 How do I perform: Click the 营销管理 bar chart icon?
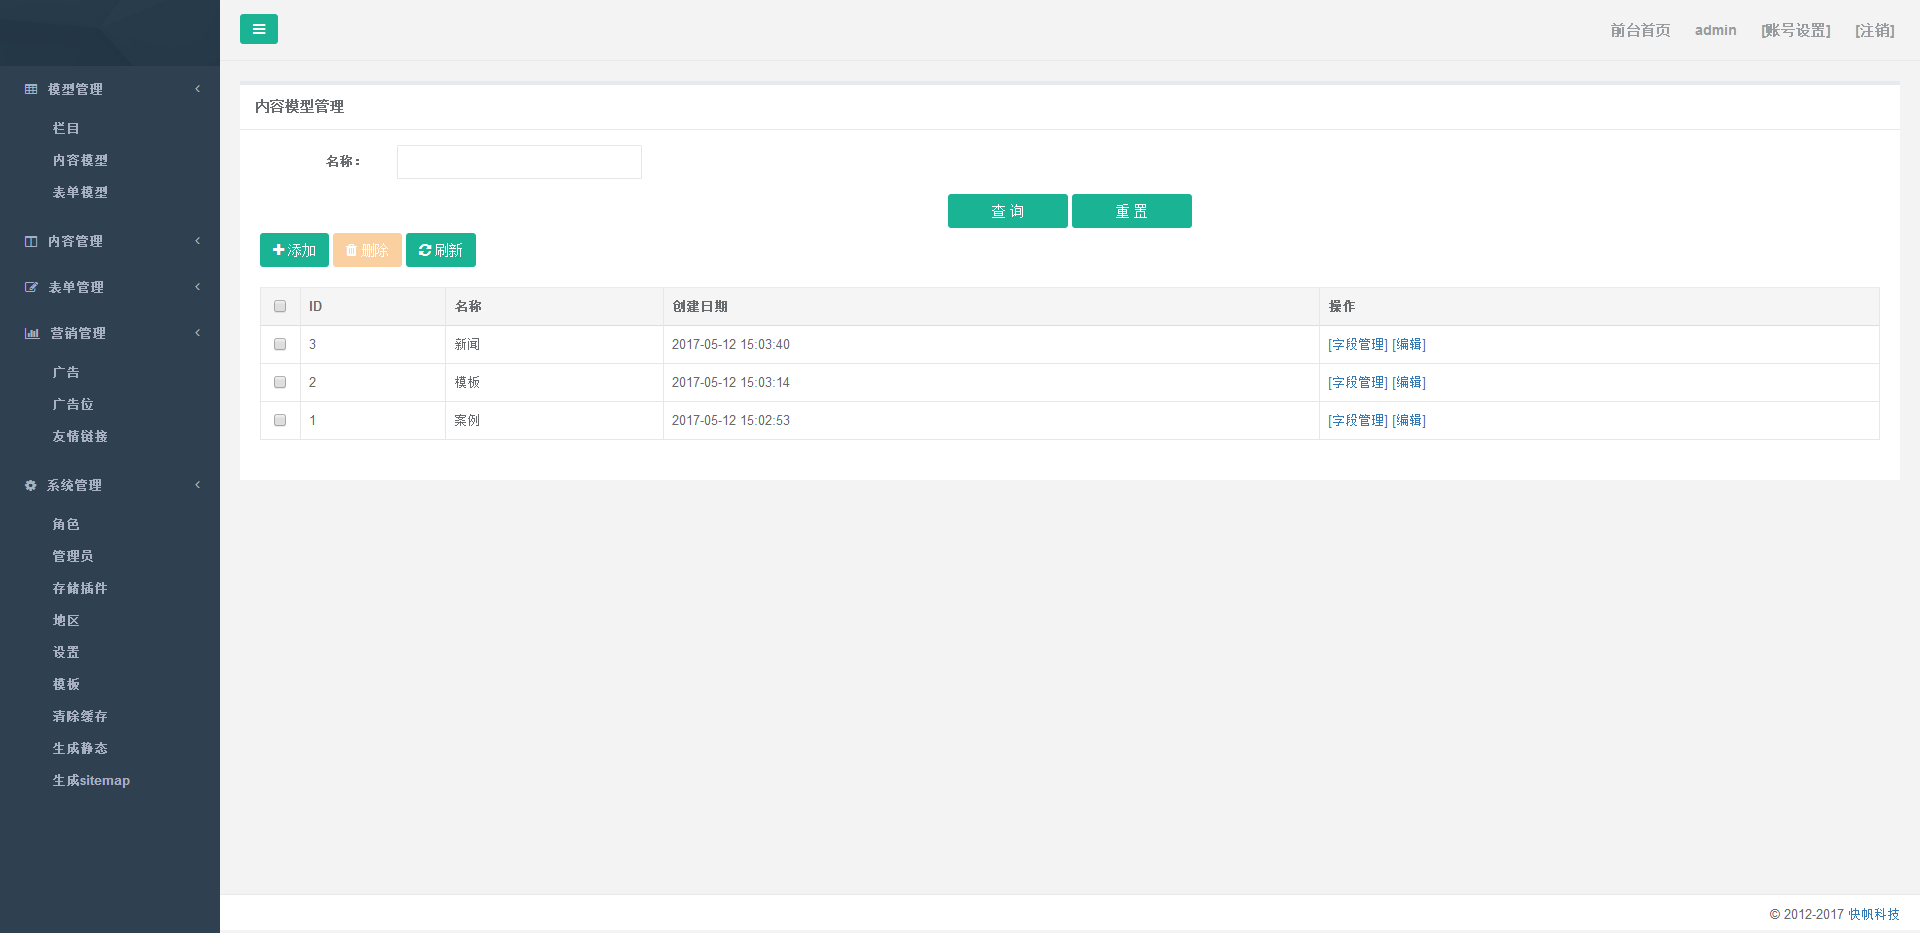coord(32,333)
